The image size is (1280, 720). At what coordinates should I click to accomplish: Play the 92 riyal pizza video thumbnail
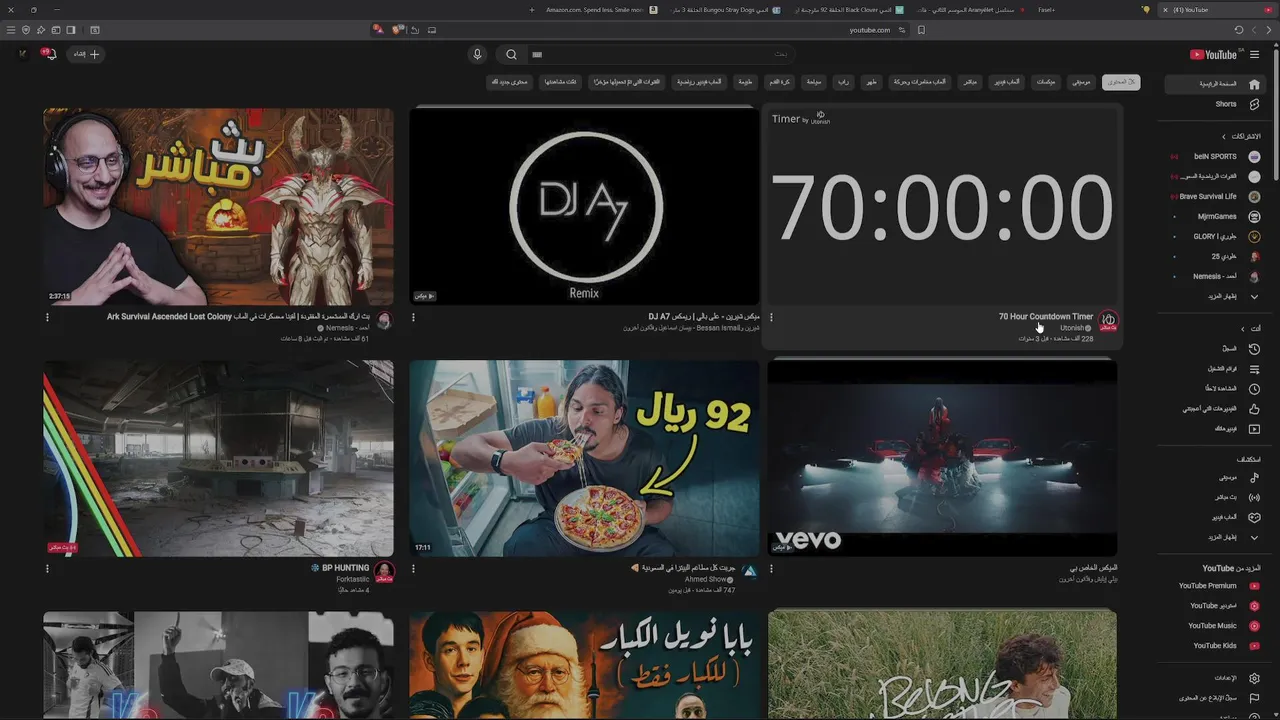[x=584, y=458]
